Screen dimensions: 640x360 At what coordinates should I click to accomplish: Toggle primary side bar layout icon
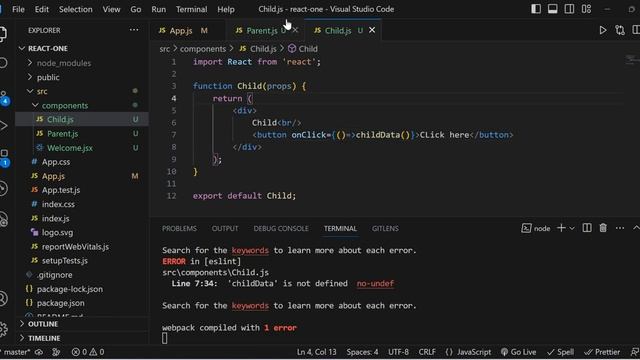point(536,9)
